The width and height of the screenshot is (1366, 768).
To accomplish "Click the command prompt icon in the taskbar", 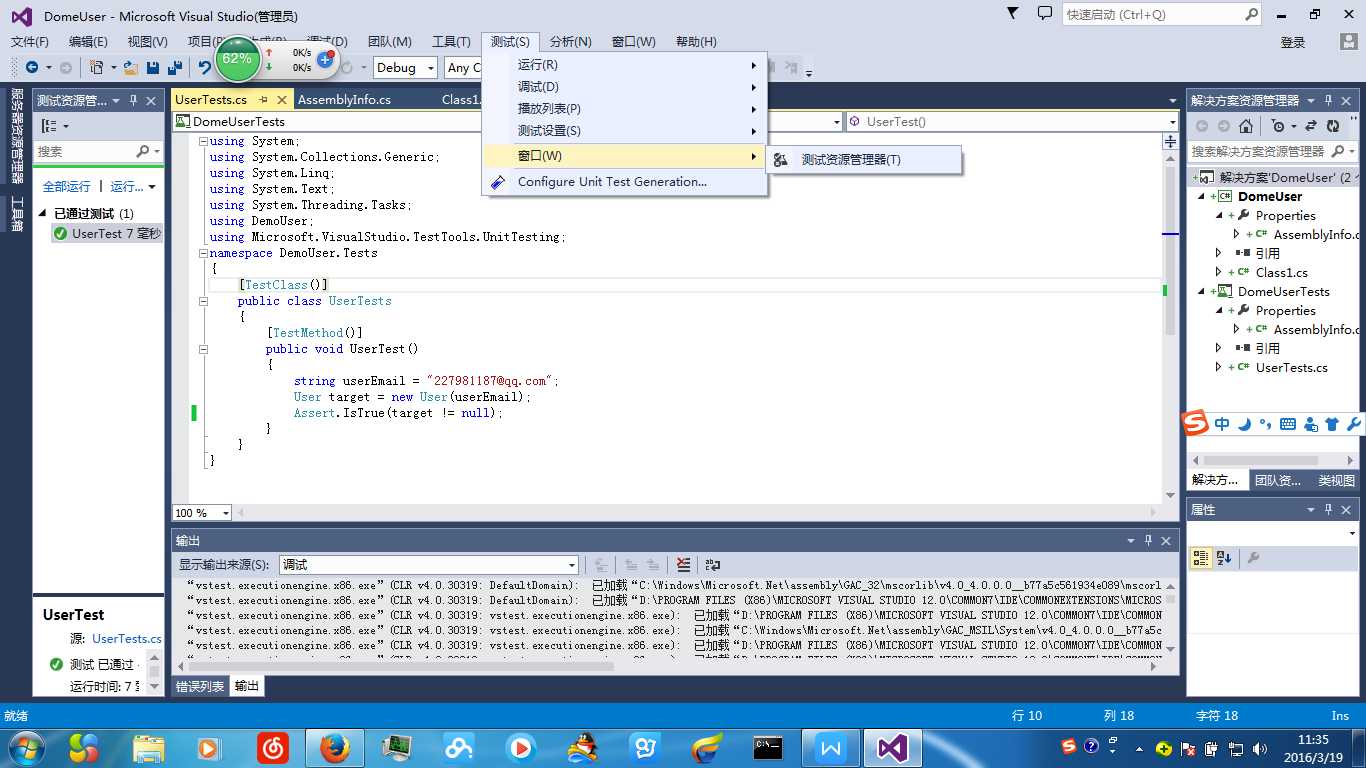I will pyautogui.click(x=767, y=747).
